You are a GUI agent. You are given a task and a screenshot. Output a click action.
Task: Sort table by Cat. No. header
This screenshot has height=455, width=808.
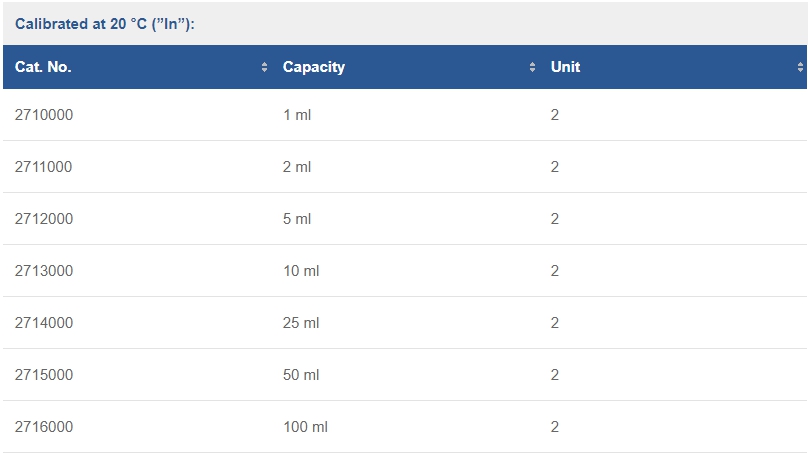pos(137,67)
